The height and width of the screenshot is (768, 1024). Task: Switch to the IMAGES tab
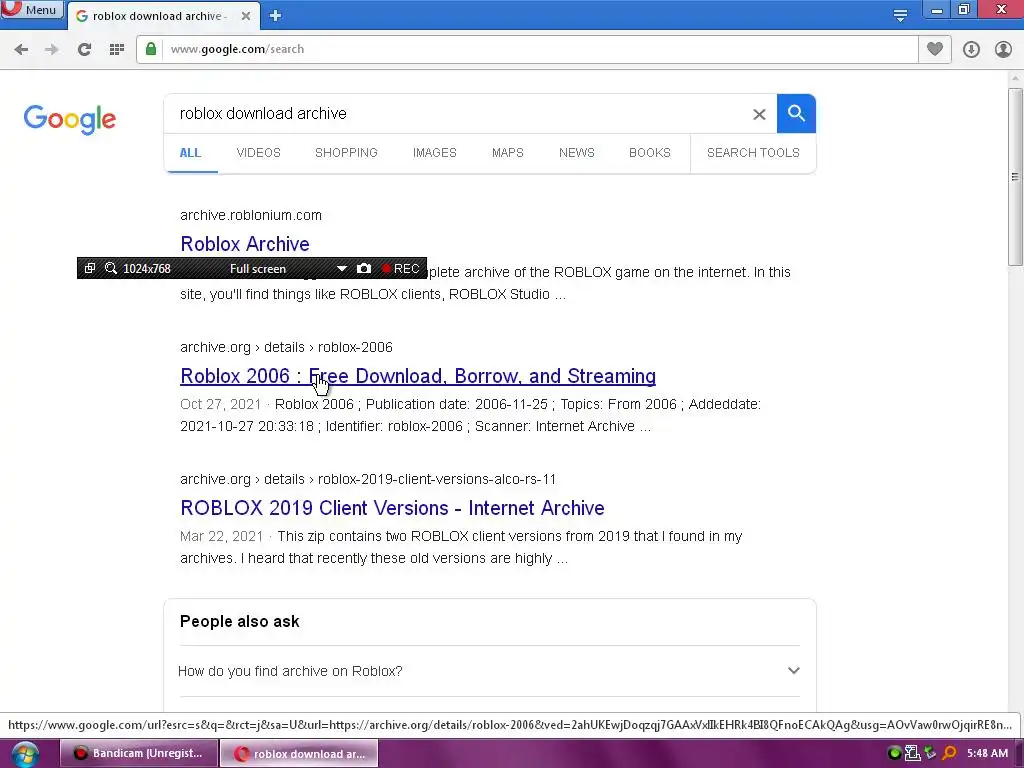click(434, 153)
